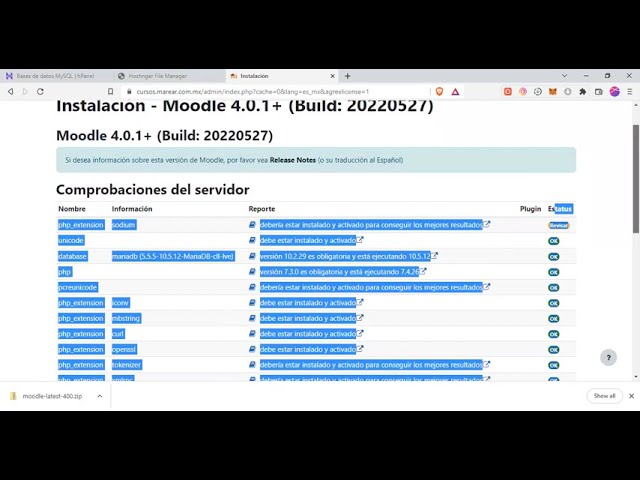
Task: Click Show all downloads button
Action: 604,396
